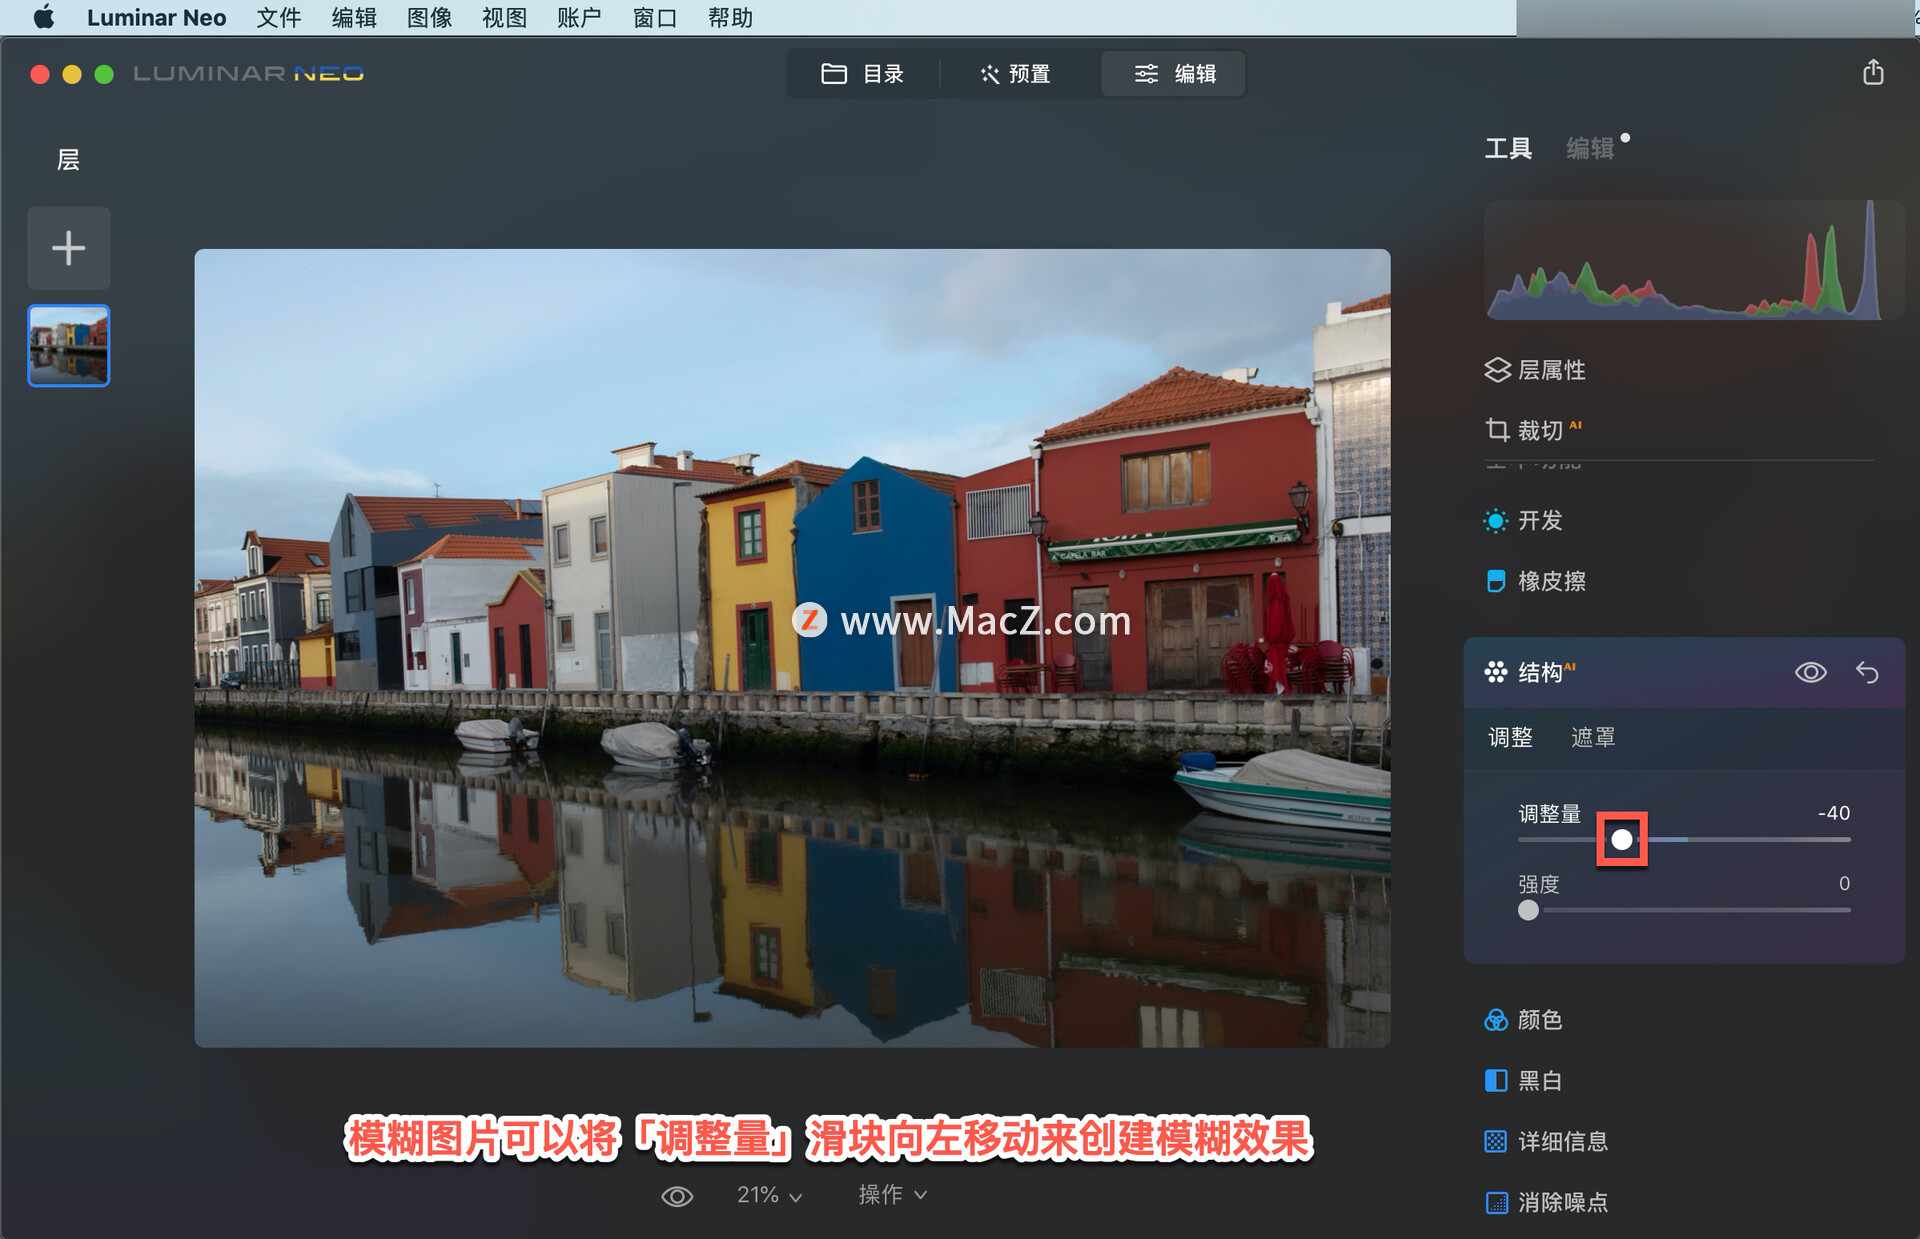The image size is (1920, 1239).
Task: Open the 操作 actions dropdown
Action: click(893, 1195)
